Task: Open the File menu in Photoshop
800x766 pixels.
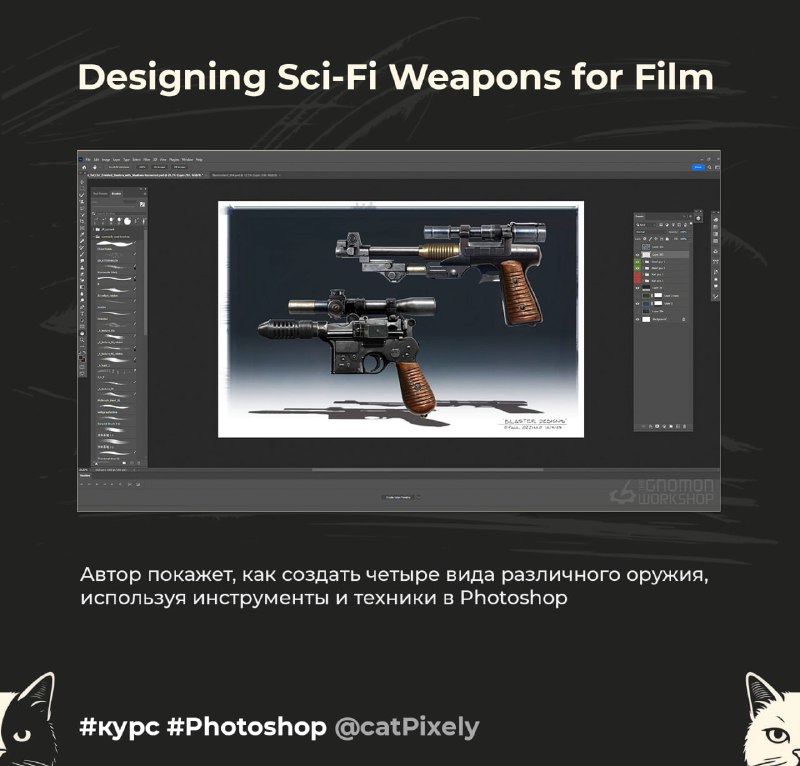Action: (88, 160)
